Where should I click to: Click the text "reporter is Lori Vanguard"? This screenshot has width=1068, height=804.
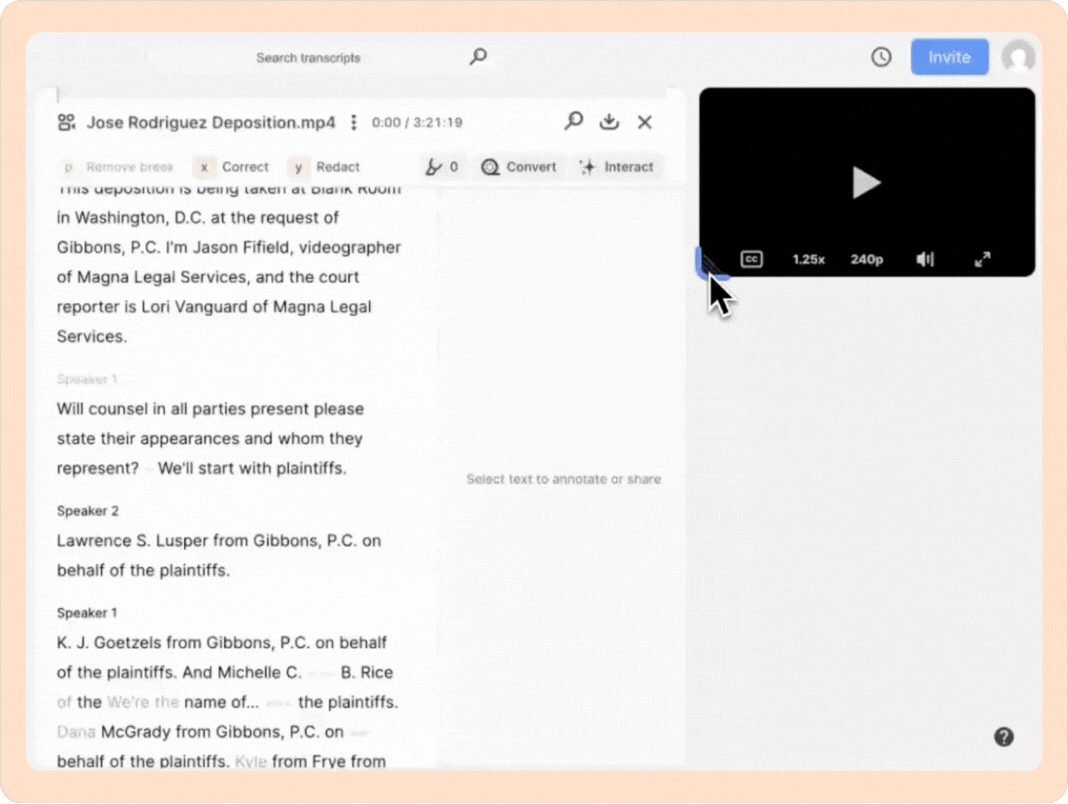153,307
